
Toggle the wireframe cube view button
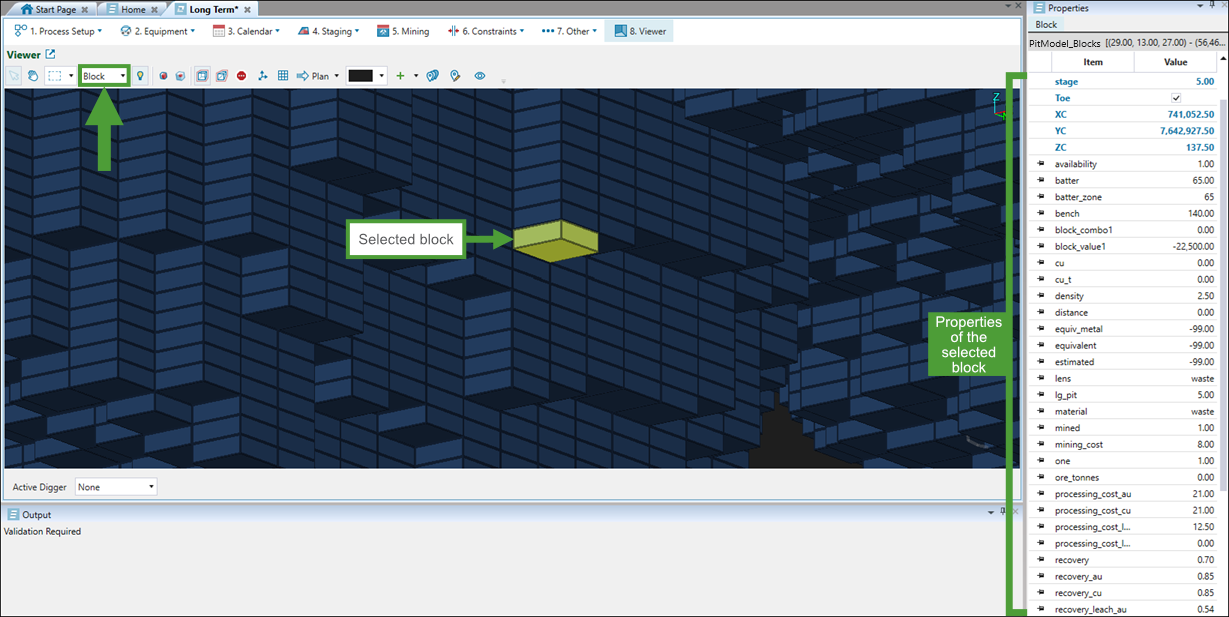coord(221,76)
